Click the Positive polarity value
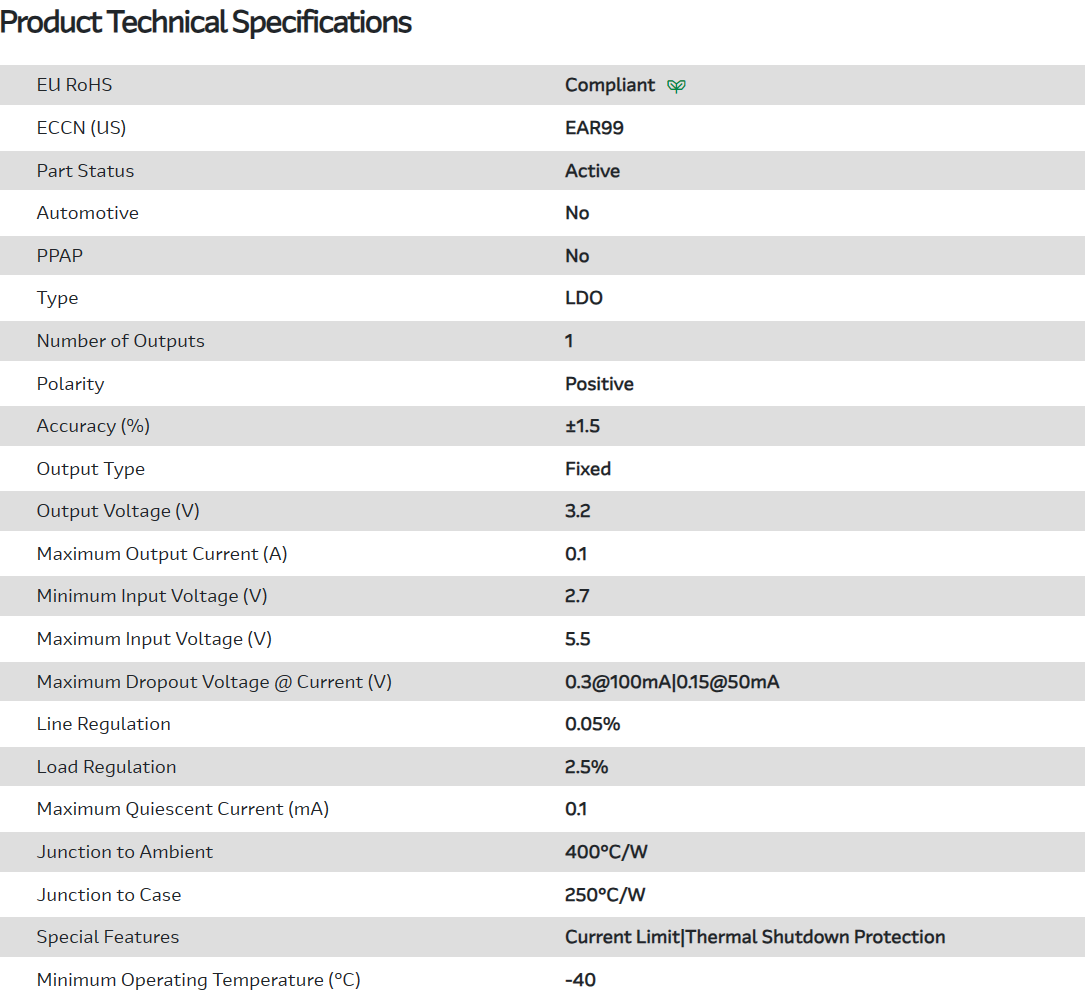The height and width of the screenshot is (995, 1085). pyautogui.click(x=599, y=384)
